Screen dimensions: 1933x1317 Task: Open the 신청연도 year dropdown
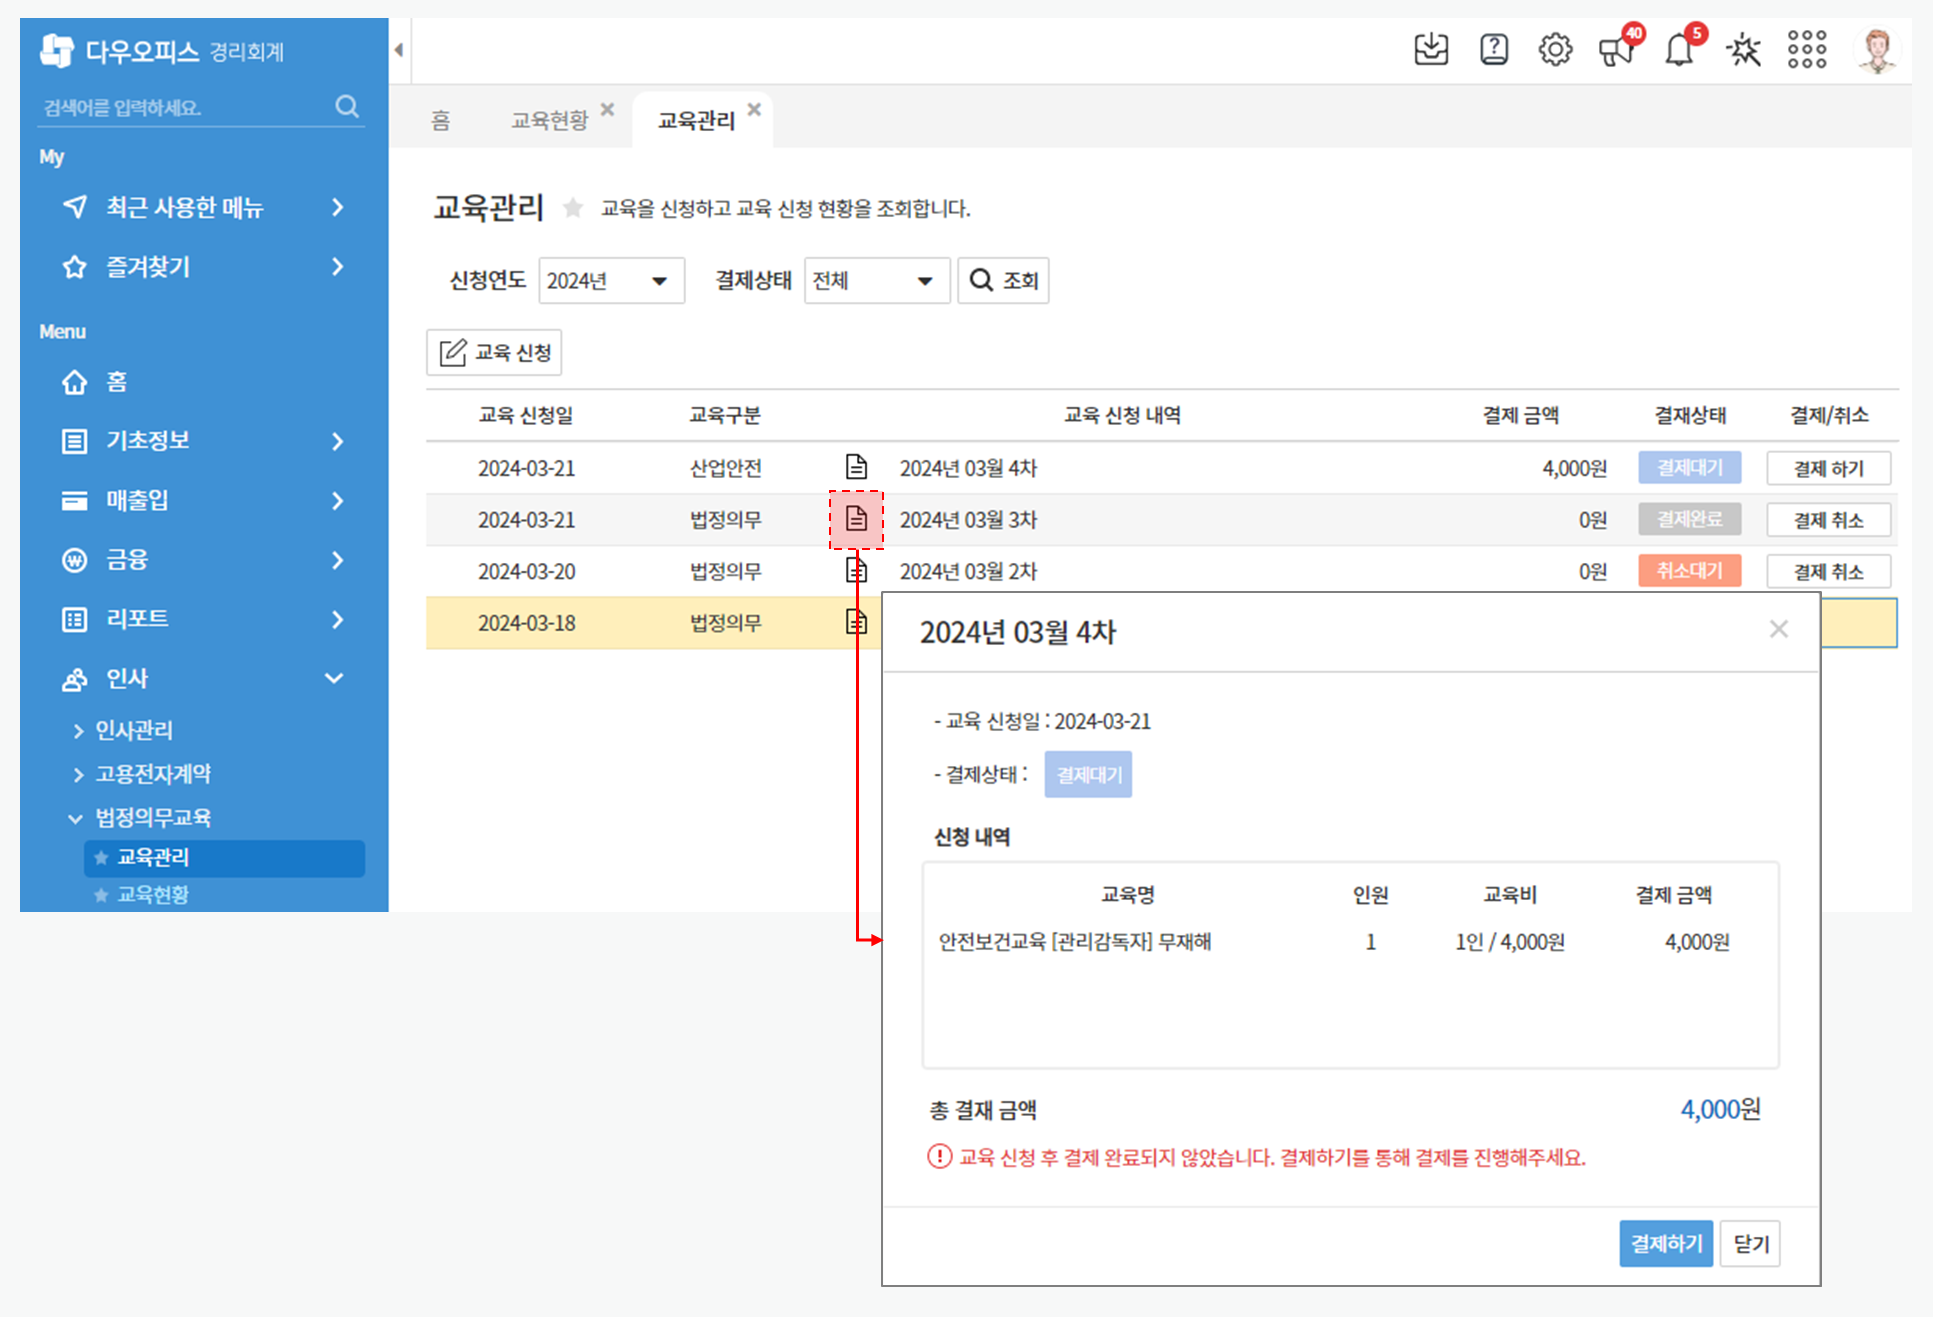pyautogui.click(x=610, y=280)
